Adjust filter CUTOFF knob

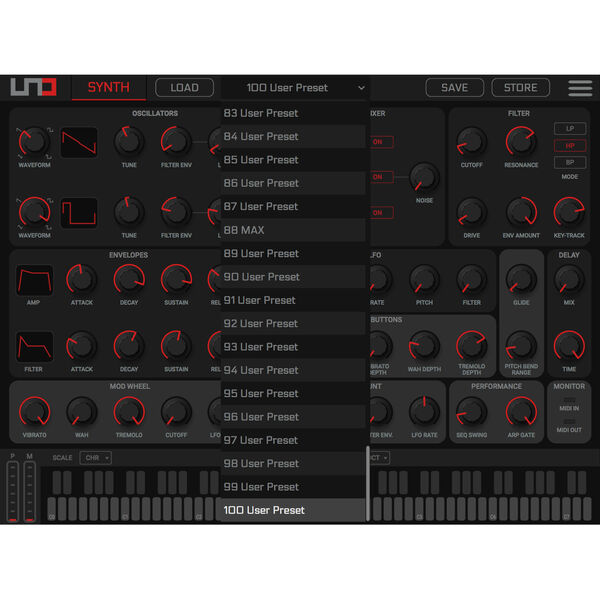click(471, 142)
